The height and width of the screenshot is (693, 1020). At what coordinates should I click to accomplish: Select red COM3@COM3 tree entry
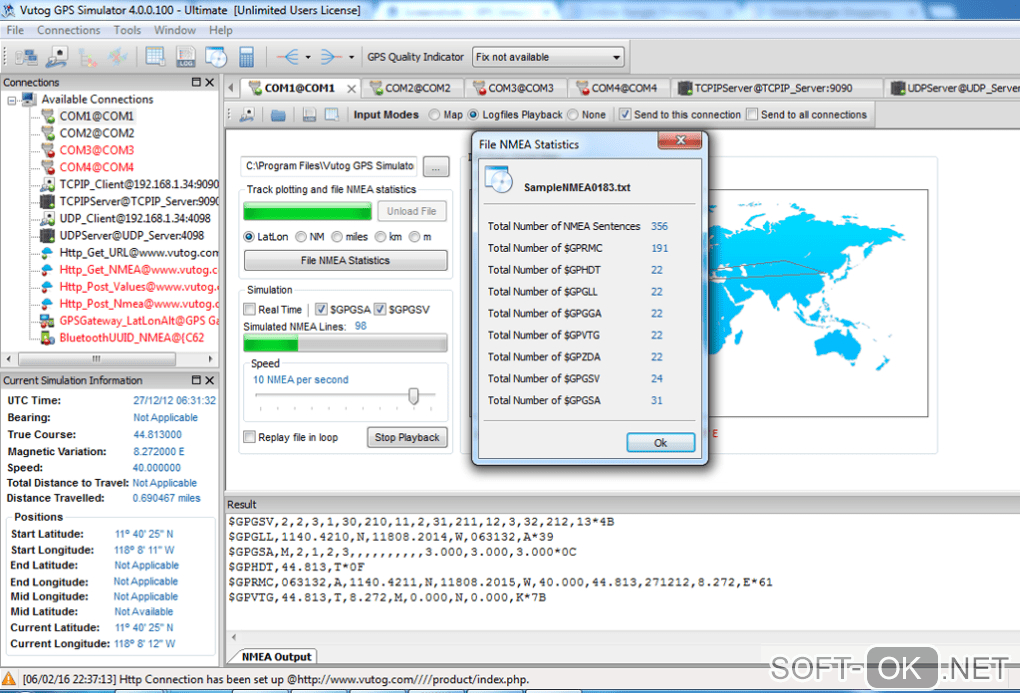click(x=96, y=150)
